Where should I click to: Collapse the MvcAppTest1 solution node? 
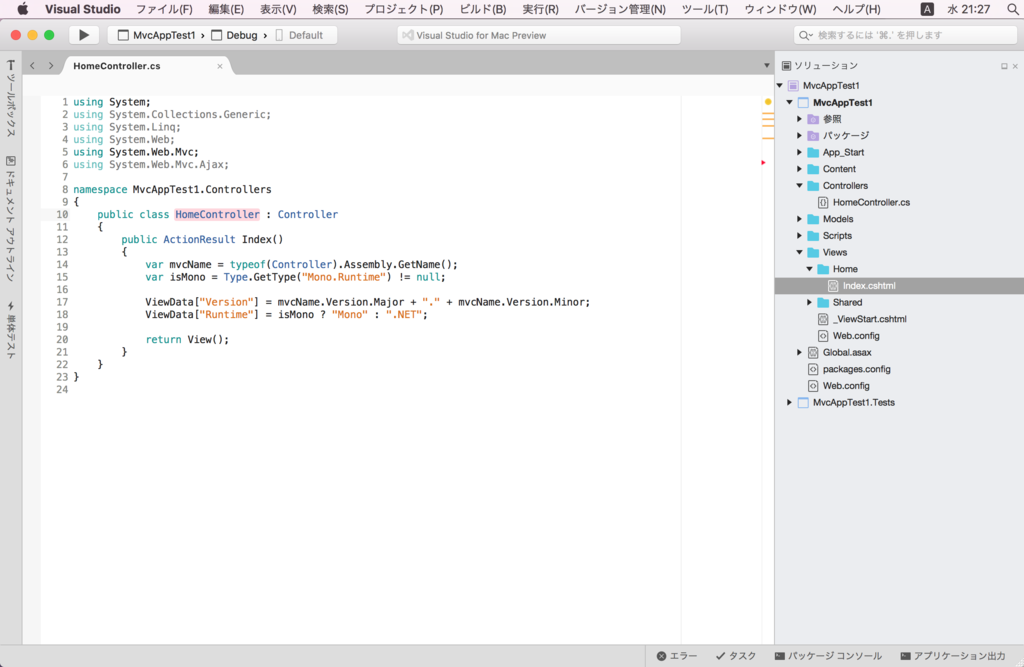point(780,86)
